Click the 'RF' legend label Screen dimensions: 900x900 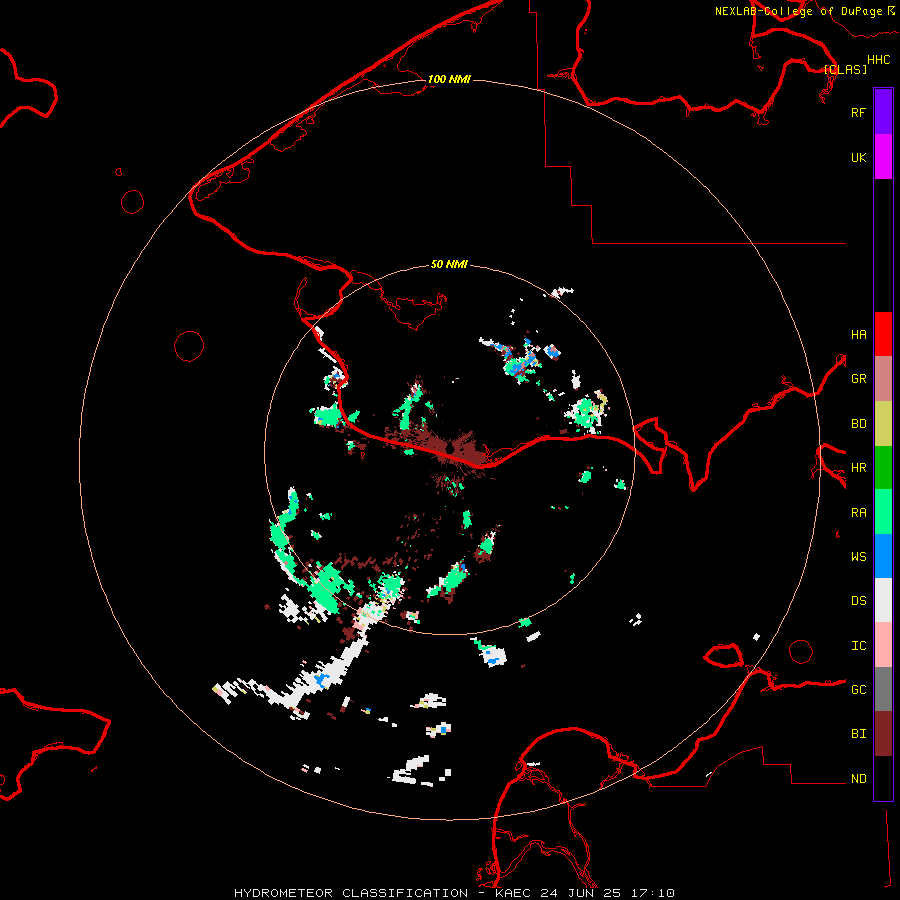click(858, 112)
